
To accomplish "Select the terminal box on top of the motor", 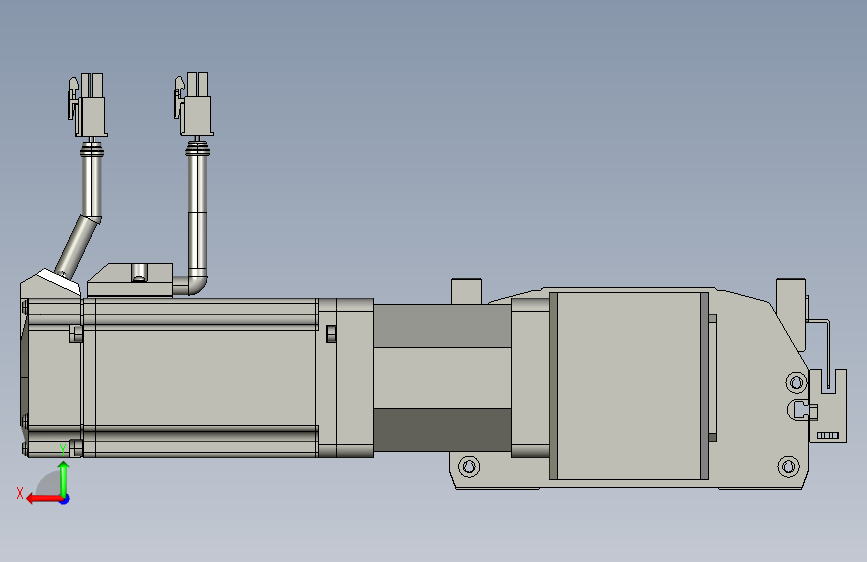I will (x=130, y=280).
